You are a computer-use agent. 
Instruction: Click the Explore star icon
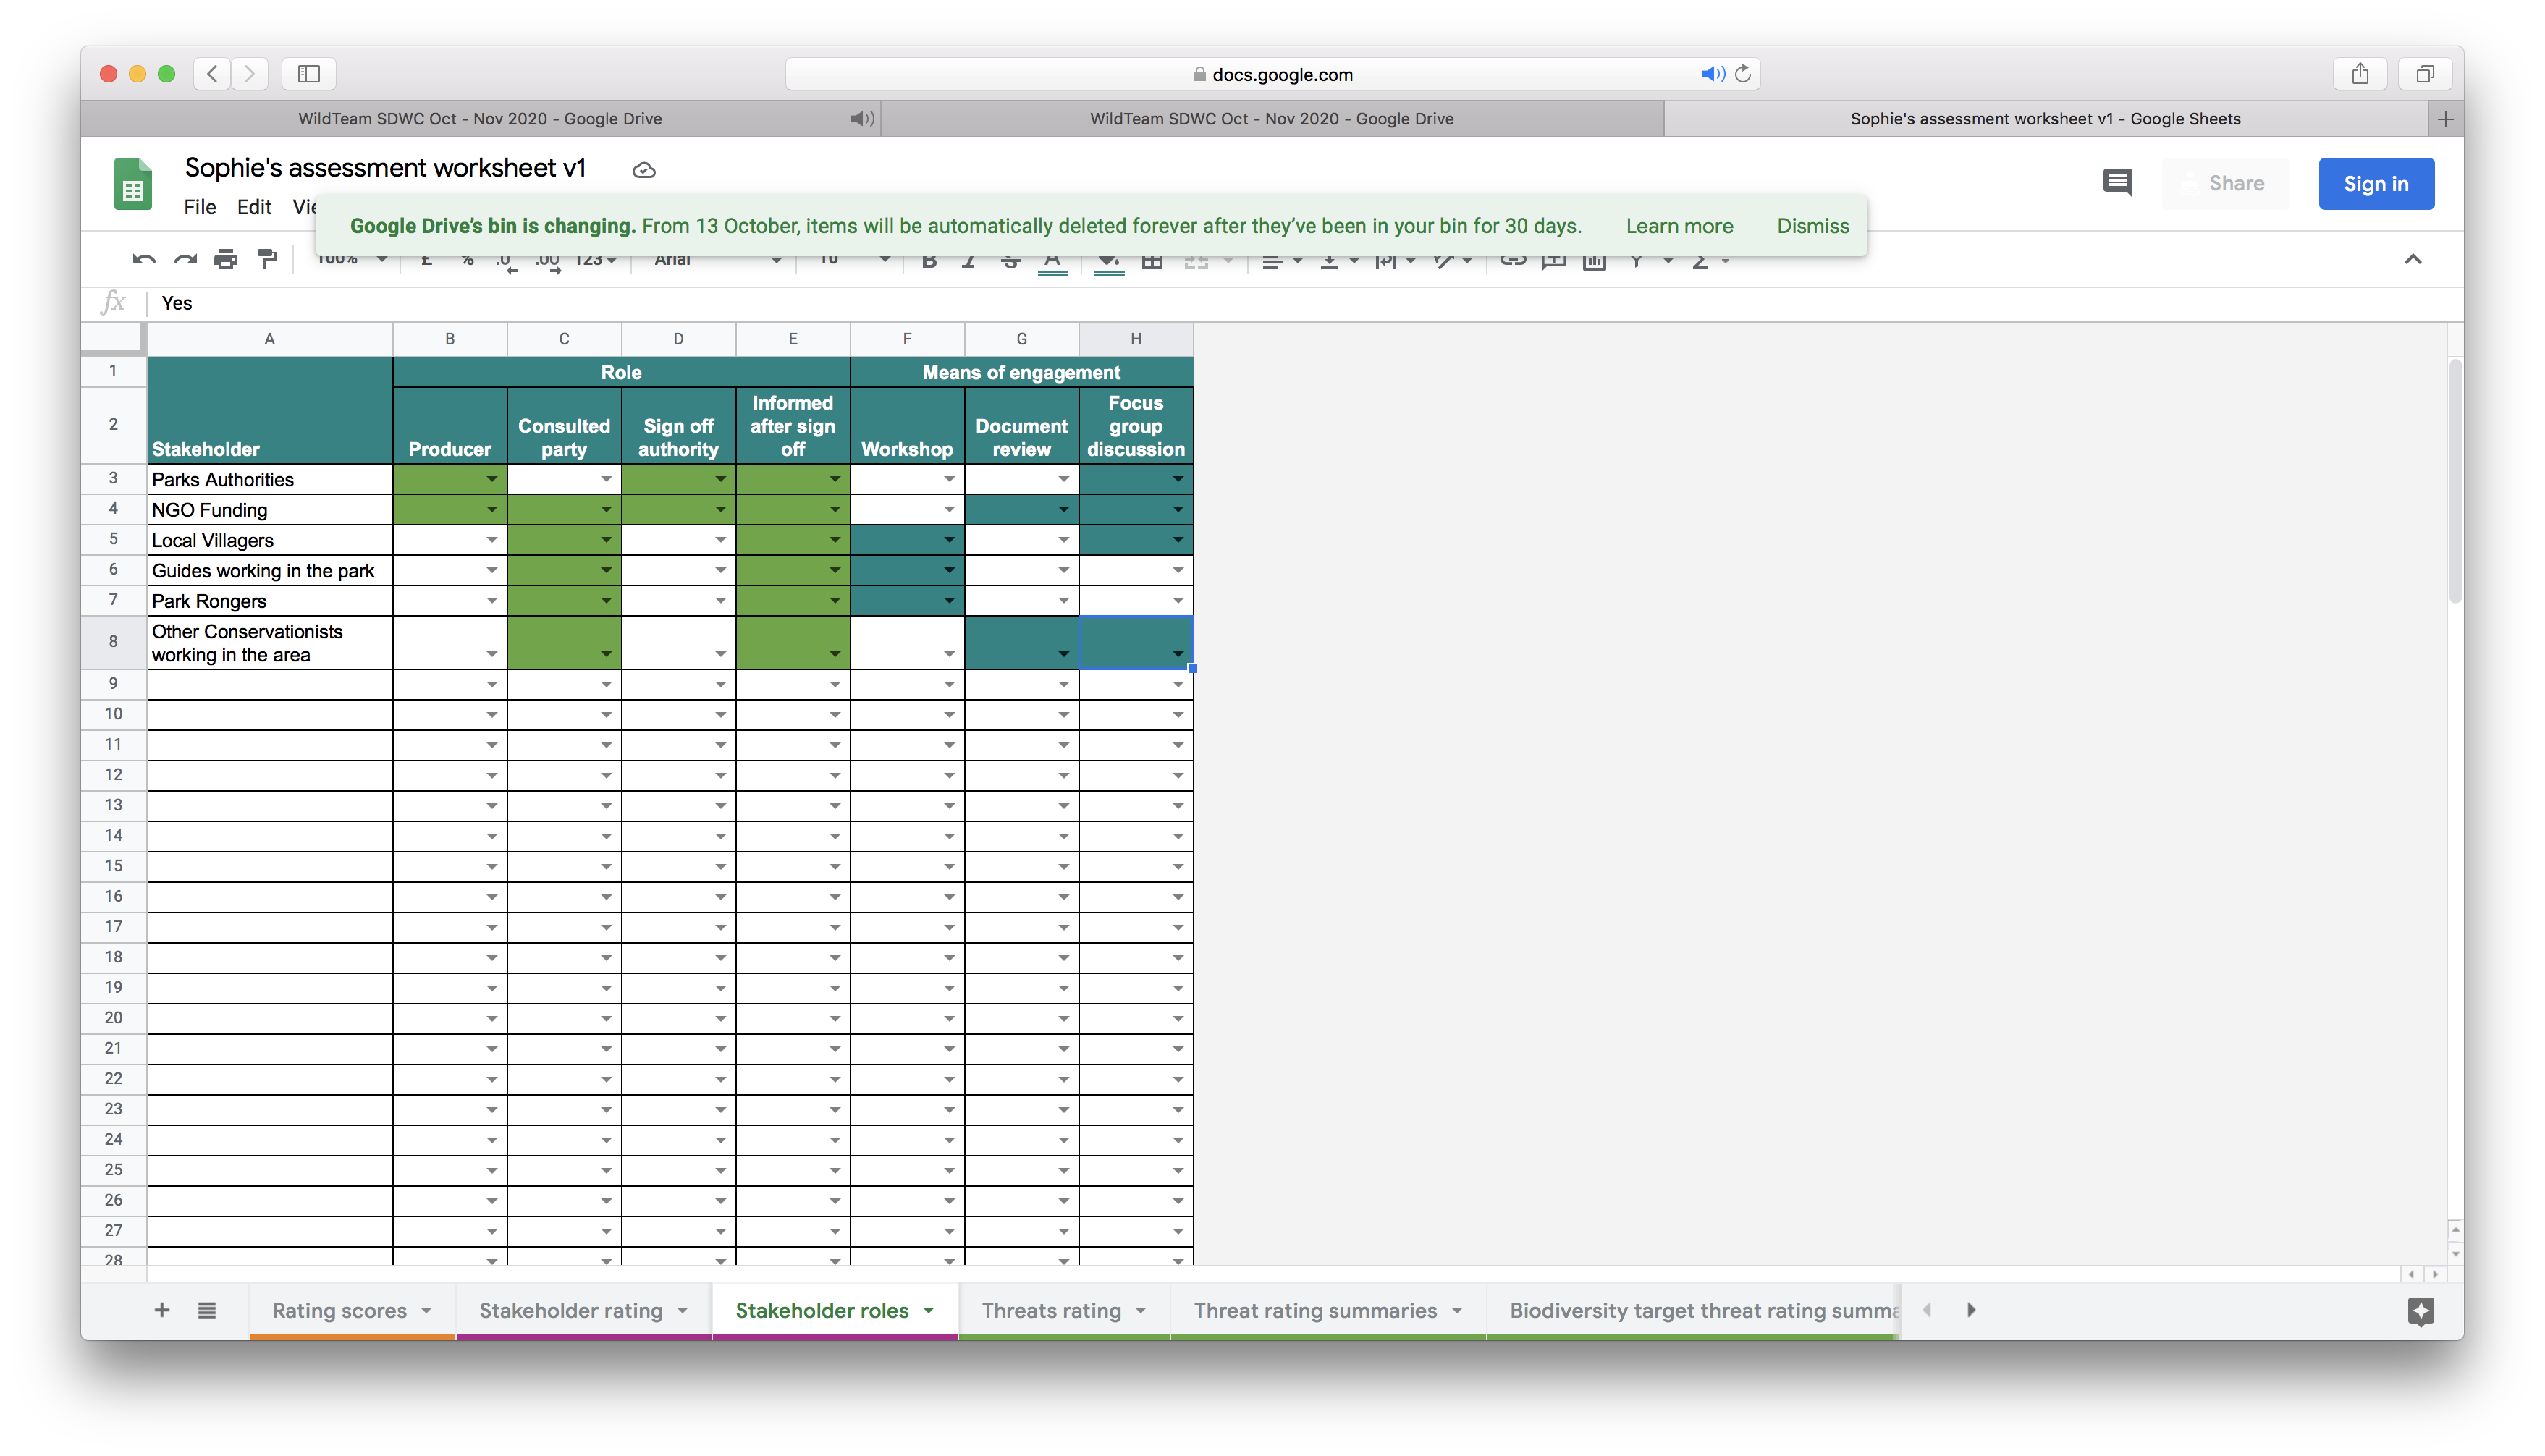click(x=2420, y=1311)
